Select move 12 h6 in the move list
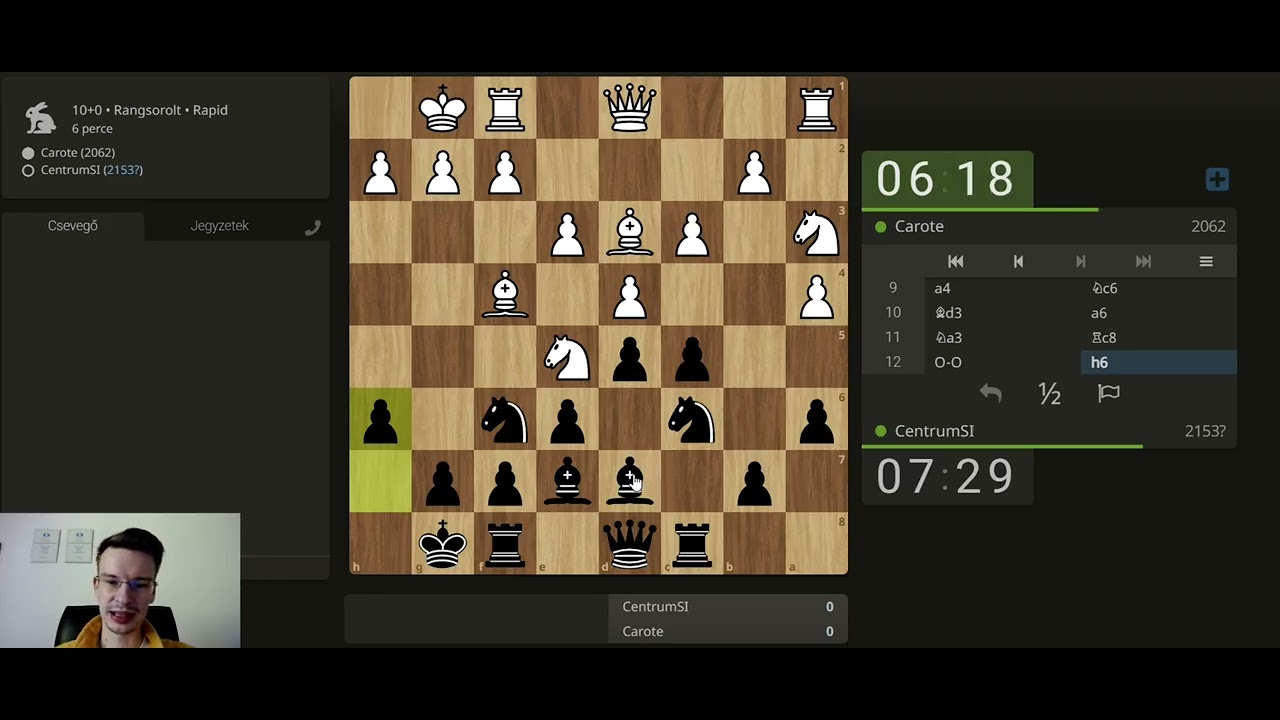This screenshot has height=720, width=1280. (x=1158, y=362)
